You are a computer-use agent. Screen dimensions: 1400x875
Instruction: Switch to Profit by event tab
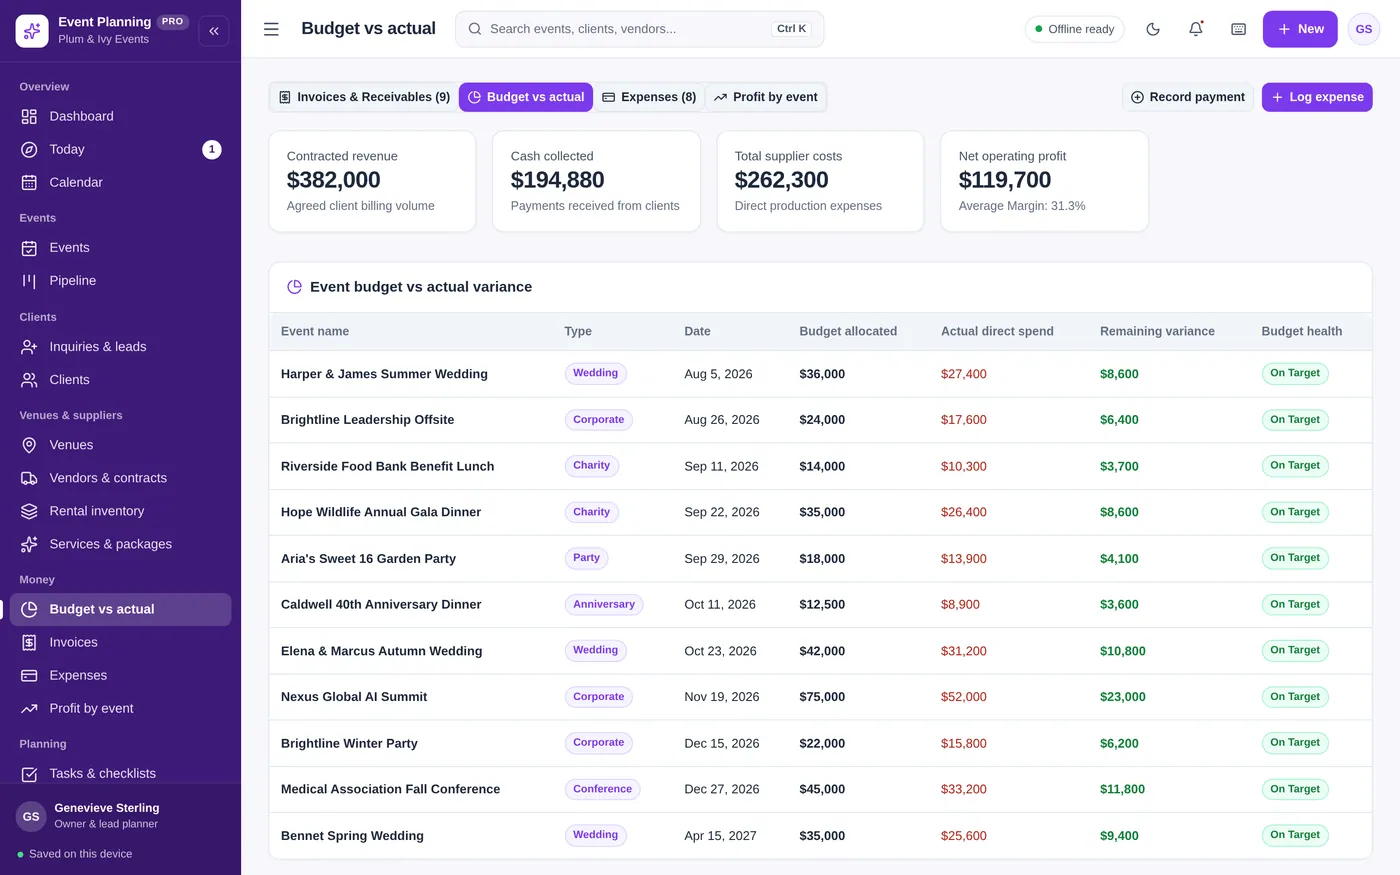coord(765,97)
